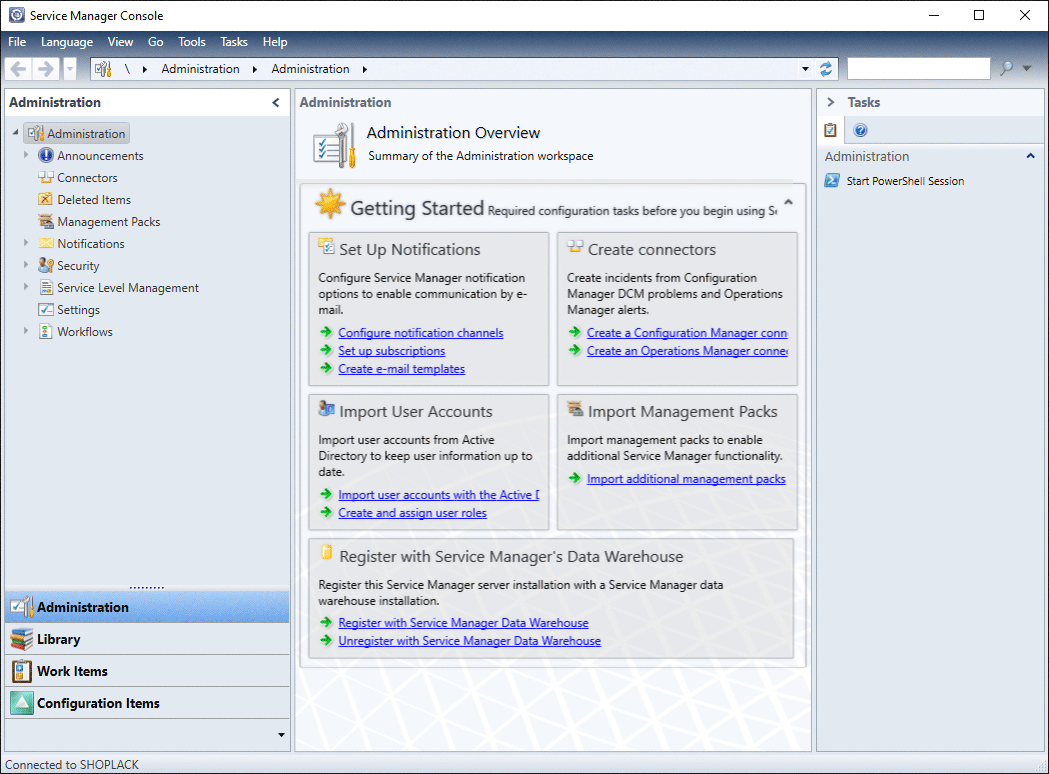The height and width of the screenshot is (774, 1049).
Task: Open the Create e-mail templates link
Action: pos(401,369)
